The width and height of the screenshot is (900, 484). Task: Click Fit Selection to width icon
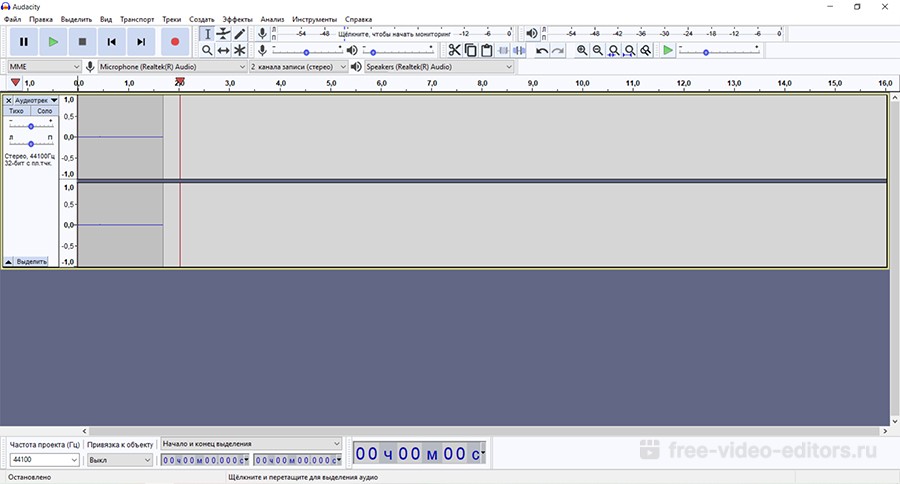tap(614, 51)
